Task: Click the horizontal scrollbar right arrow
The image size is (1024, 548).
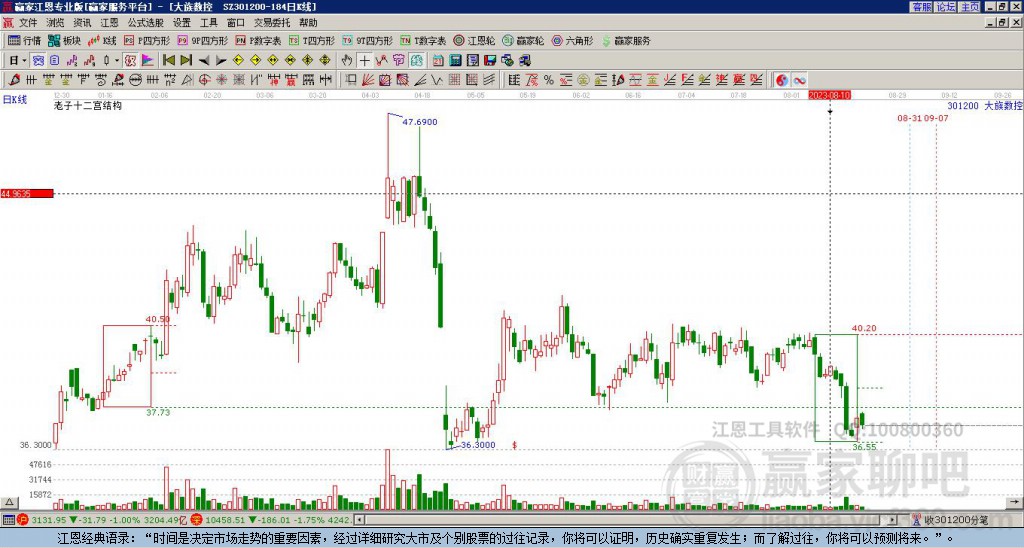Action: 893,520
